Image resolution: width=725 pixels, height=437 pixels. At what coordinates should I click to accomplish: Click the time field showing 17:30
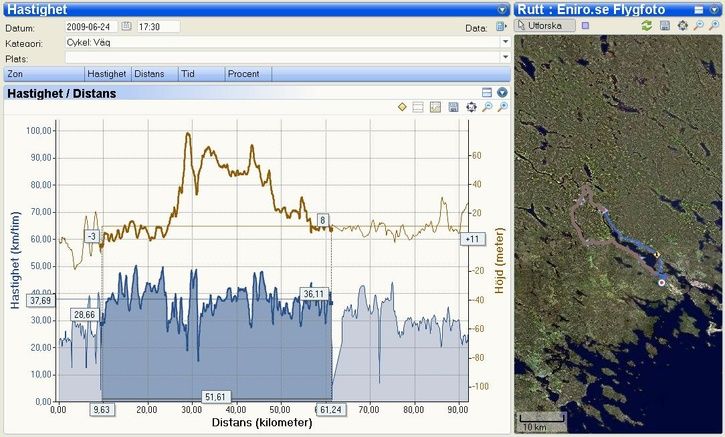157,26
